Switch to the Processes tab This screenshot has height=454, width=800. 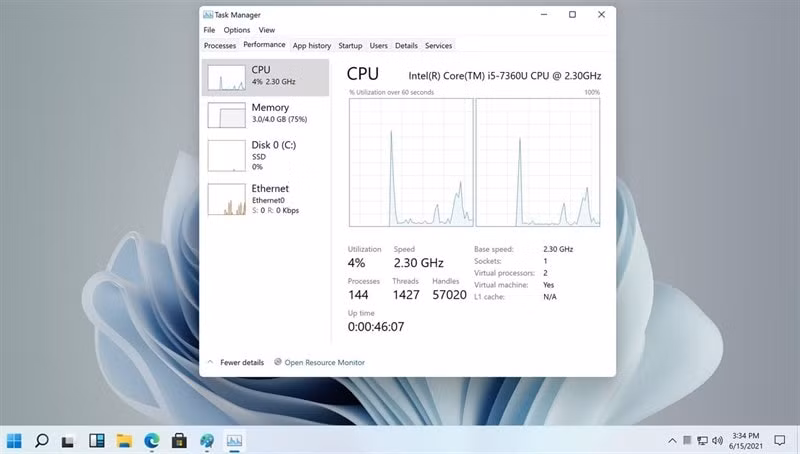(220, 45)
